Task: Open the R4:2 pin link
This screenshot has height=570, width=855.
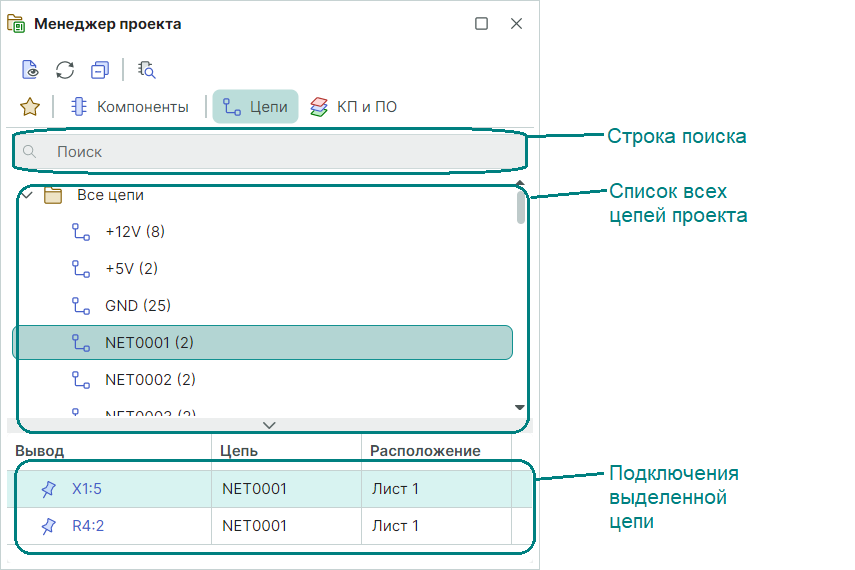Action: [88, 526]
